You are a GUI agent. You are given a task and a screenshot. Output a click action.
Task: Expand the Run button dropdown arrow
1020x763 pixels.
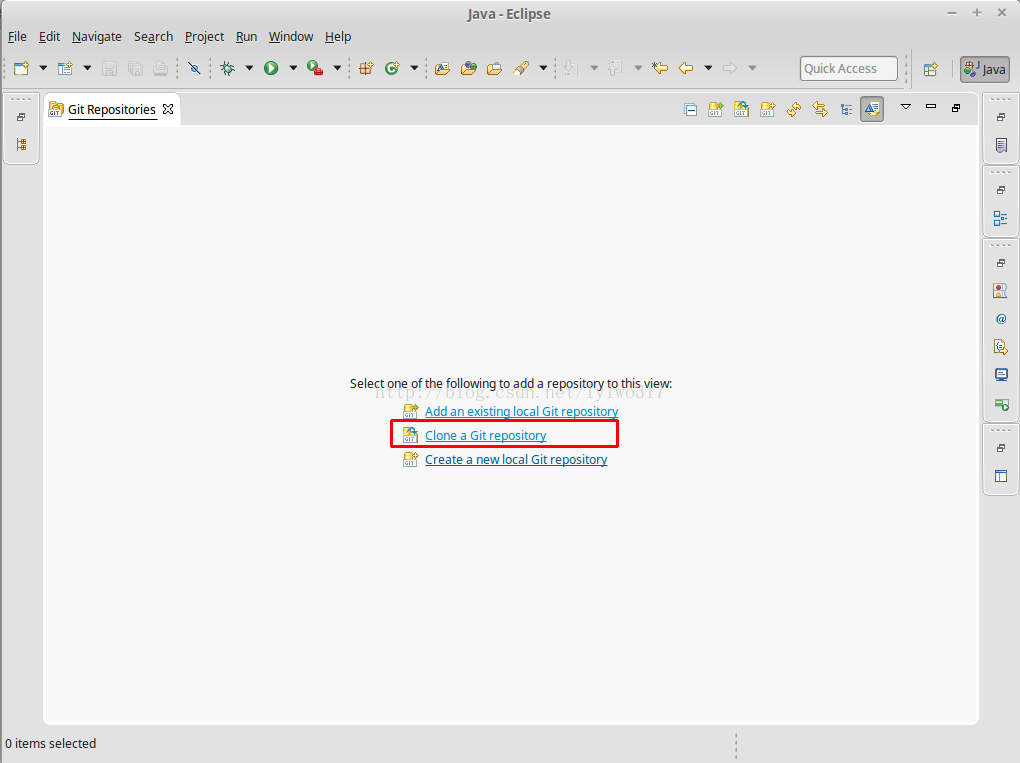293,68
